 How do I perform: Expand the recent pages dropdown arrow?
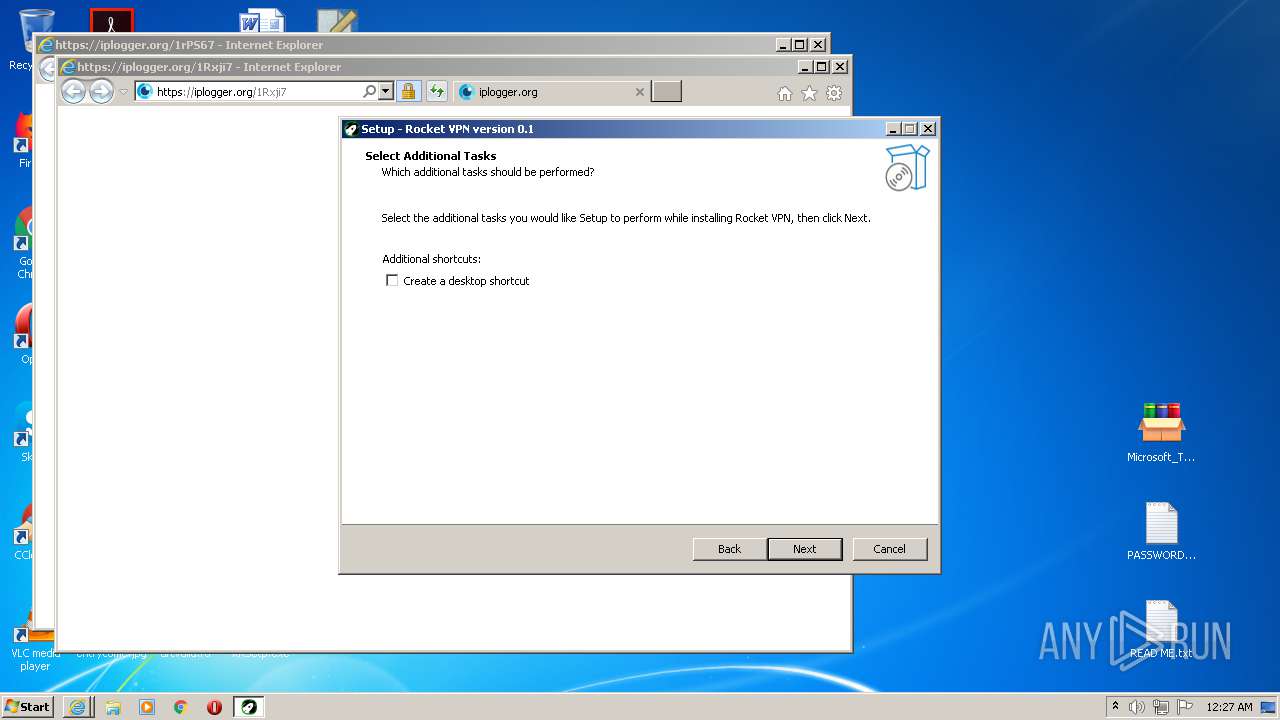pos(124,92)
